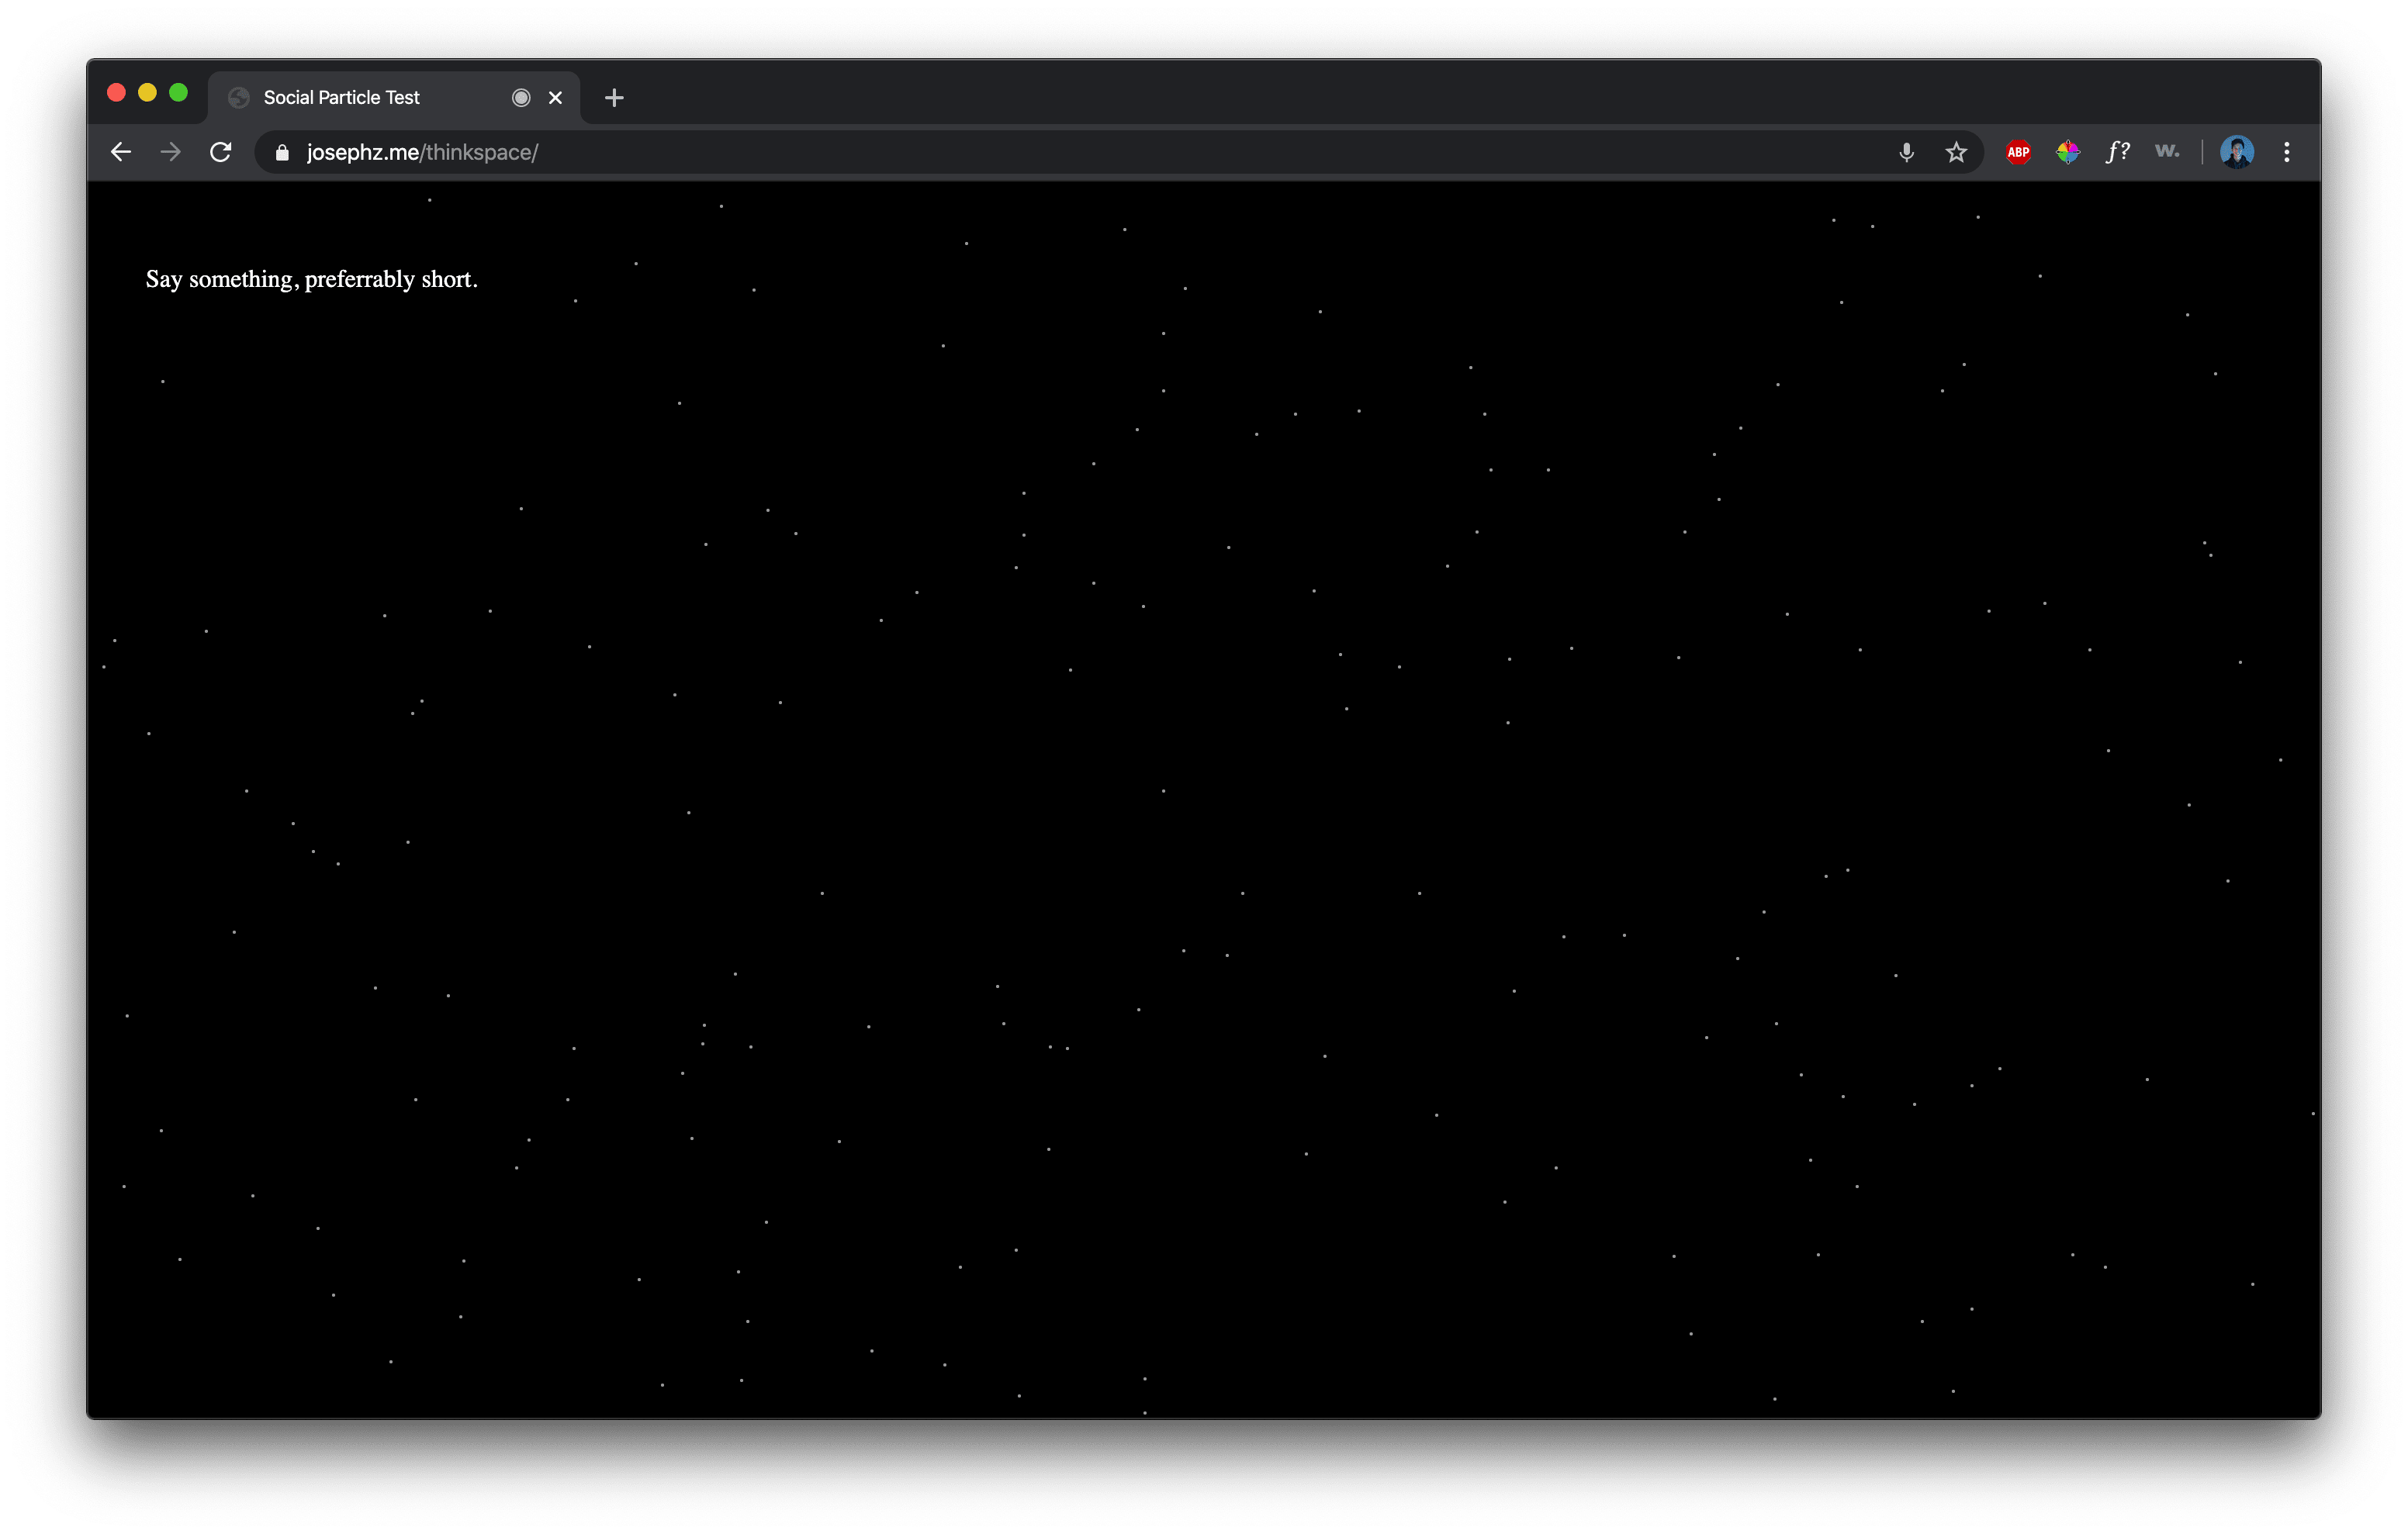The width and height of the screenshot is (2408, 1534).
Task: Minimize the window with yellow button
Action: (147, 93)
